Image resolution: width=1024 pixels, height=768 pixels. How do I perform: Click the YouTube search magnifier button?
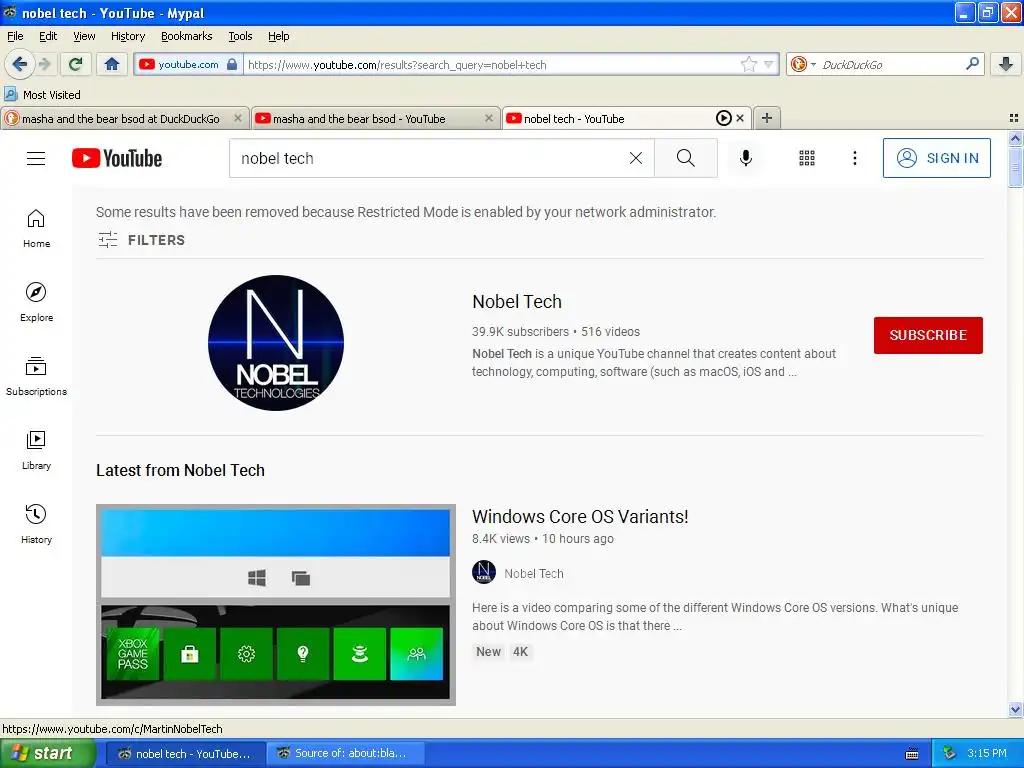click(x=686, y=158)
